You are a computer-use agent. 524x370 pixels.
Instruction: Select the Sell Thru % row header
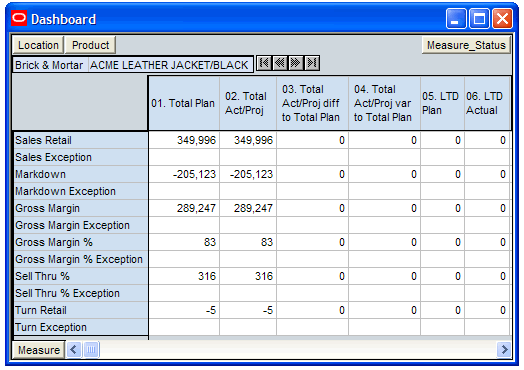click(x=80, y=276)
